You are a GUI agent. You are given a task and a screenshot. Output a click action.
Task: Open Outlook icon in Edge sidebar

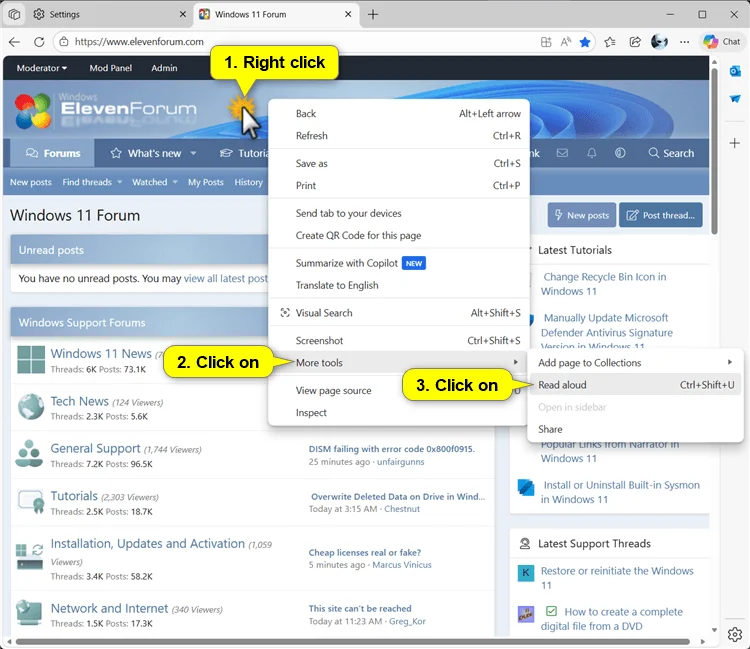tap(735, 71)
